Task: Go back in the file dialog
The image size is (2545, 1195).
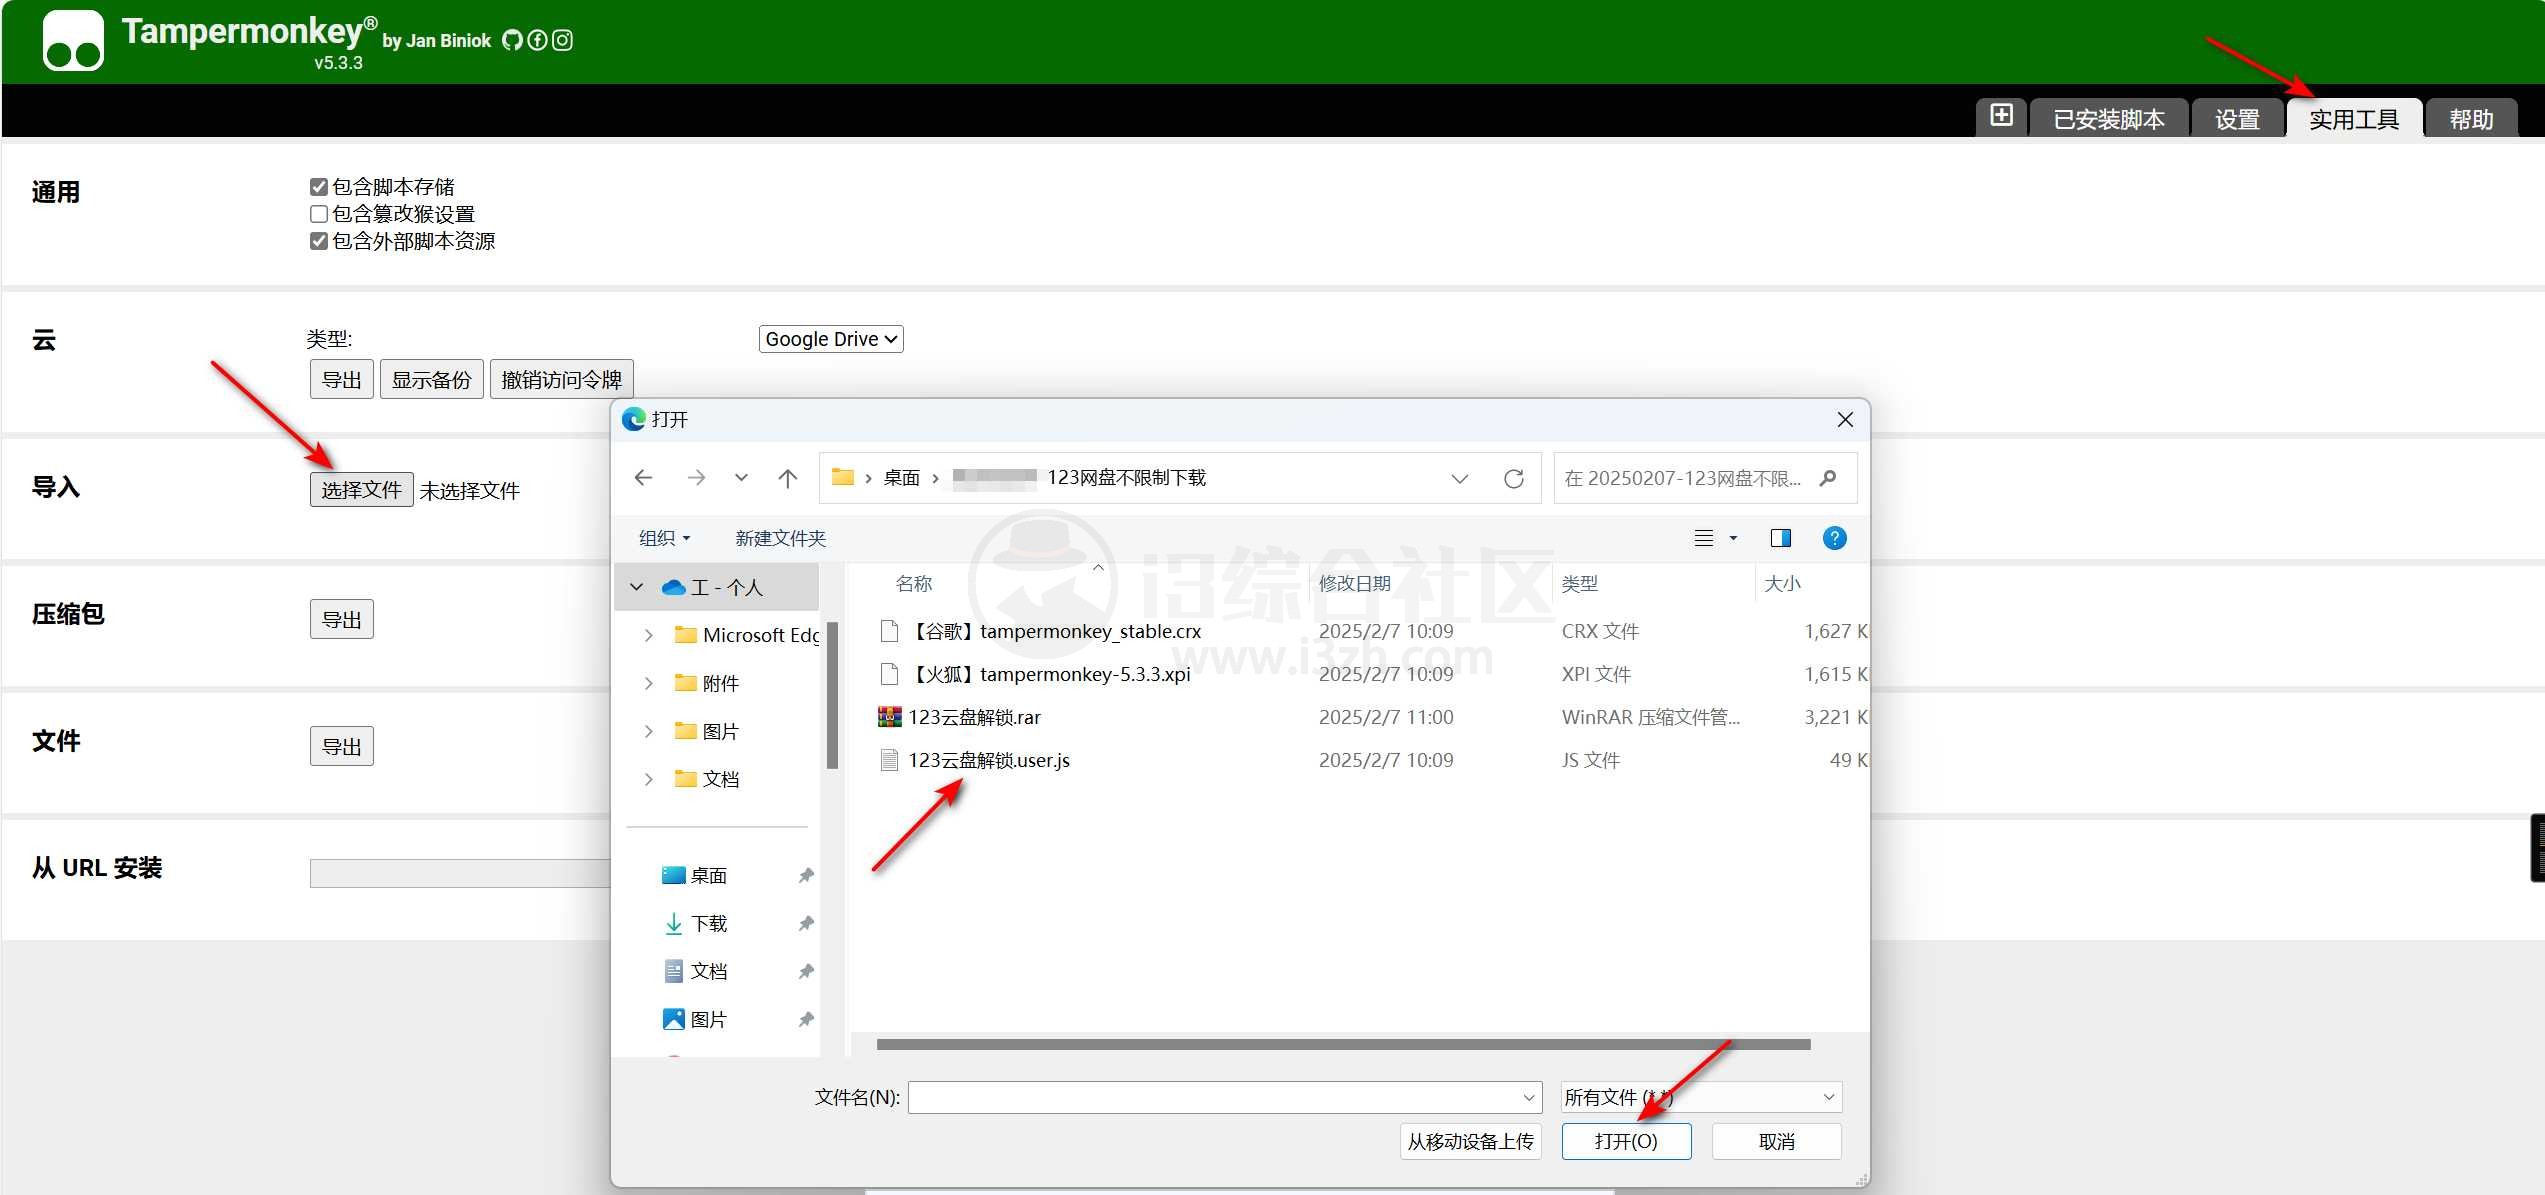Action: tap(644, 478)
